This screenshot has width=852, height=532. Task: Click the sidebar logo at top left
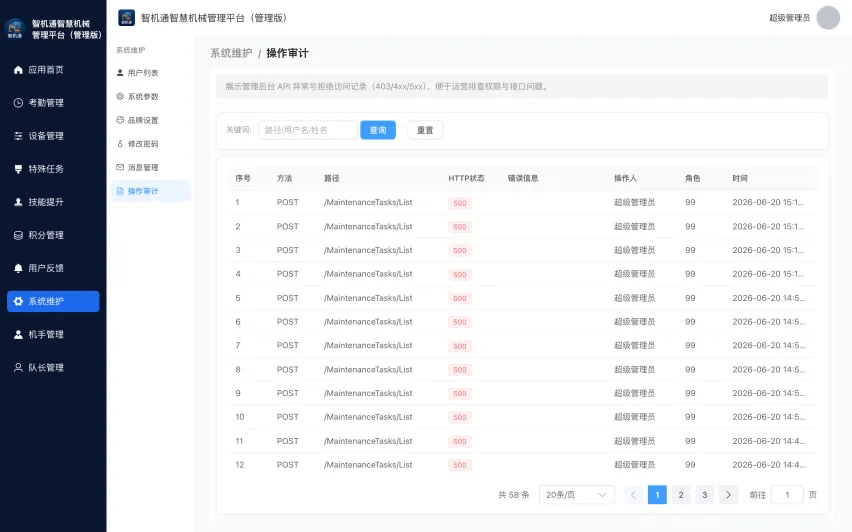click(15, 29)
